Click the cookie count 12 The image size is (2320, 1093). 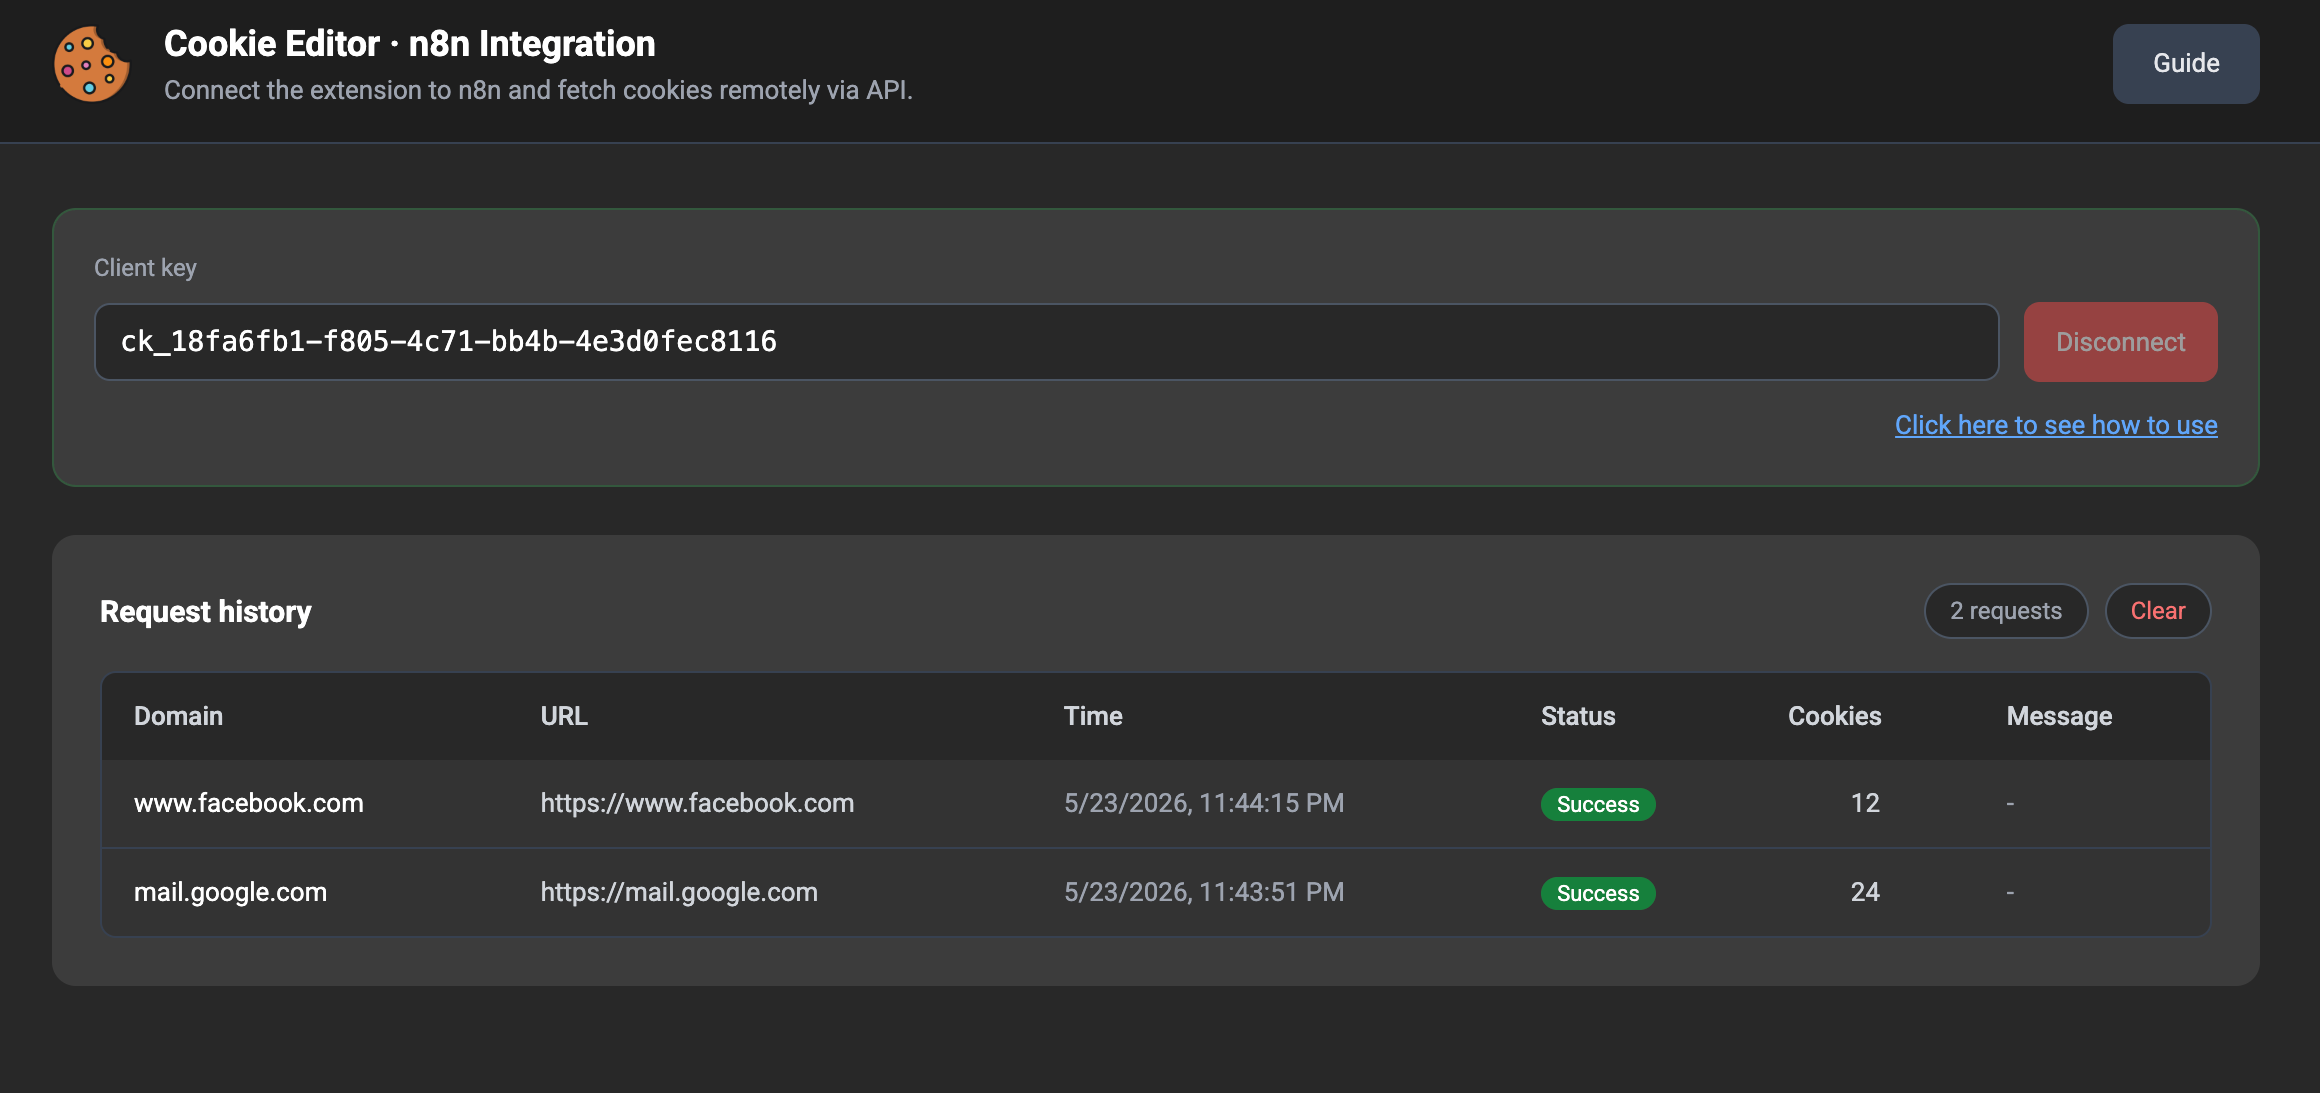(x=1865, y=803)
